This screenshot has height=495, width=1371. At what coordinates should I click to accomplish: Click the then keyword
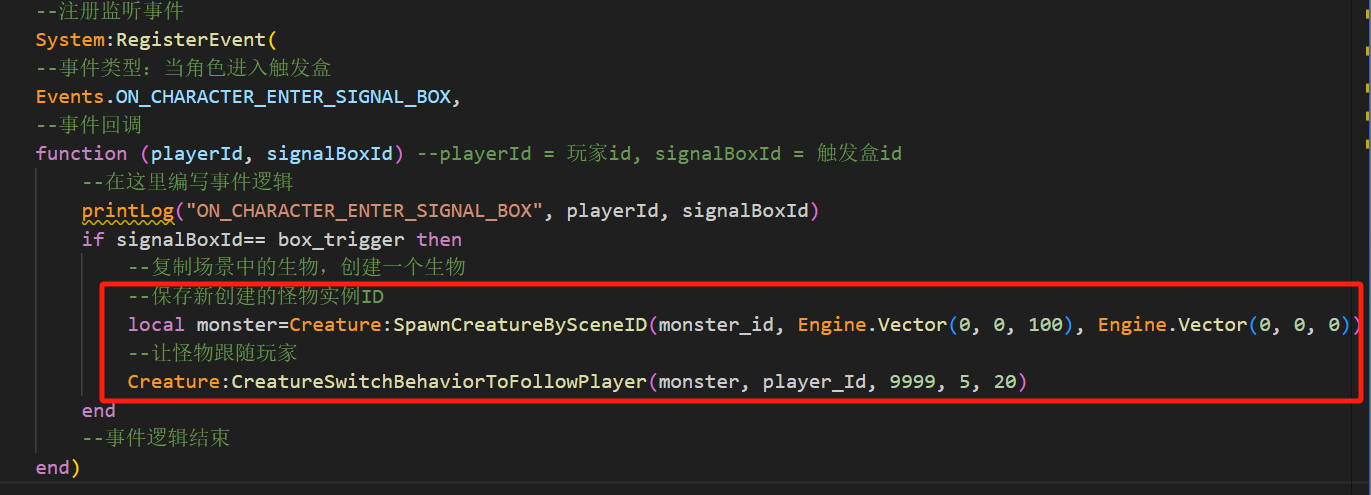pos(439,239)
